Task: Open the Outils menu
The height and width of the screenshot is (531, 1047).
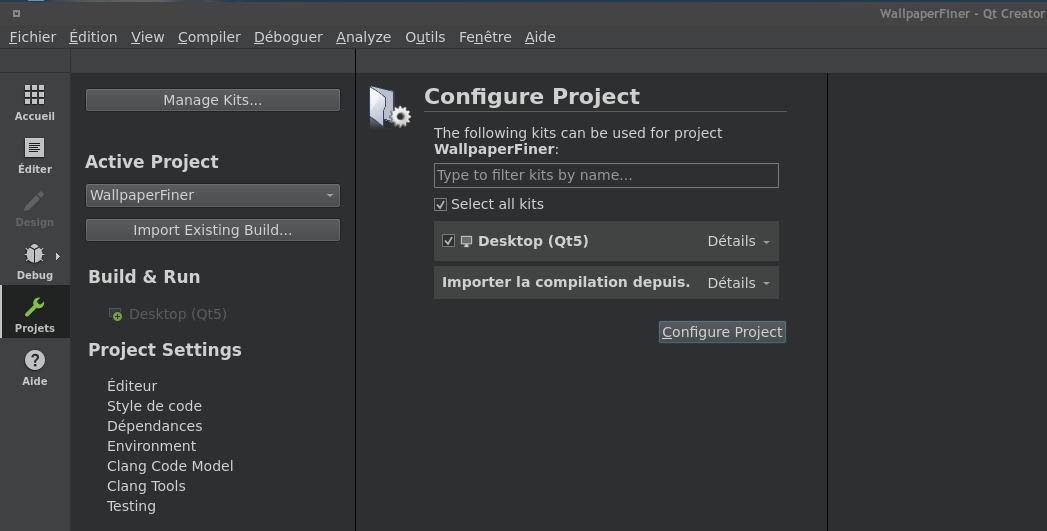Action: click(425, 37)
